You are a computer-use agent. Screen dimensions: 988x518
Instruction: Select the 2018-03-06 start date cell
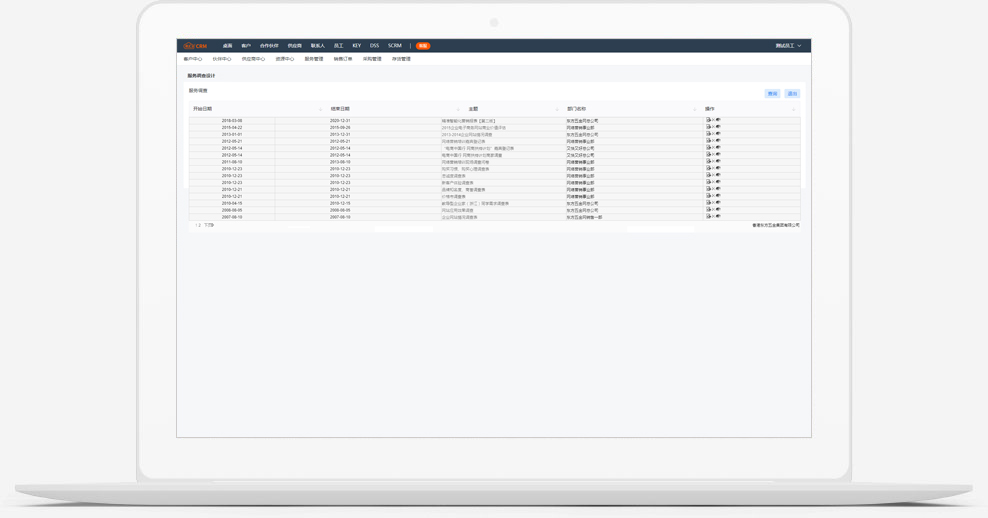232,121
